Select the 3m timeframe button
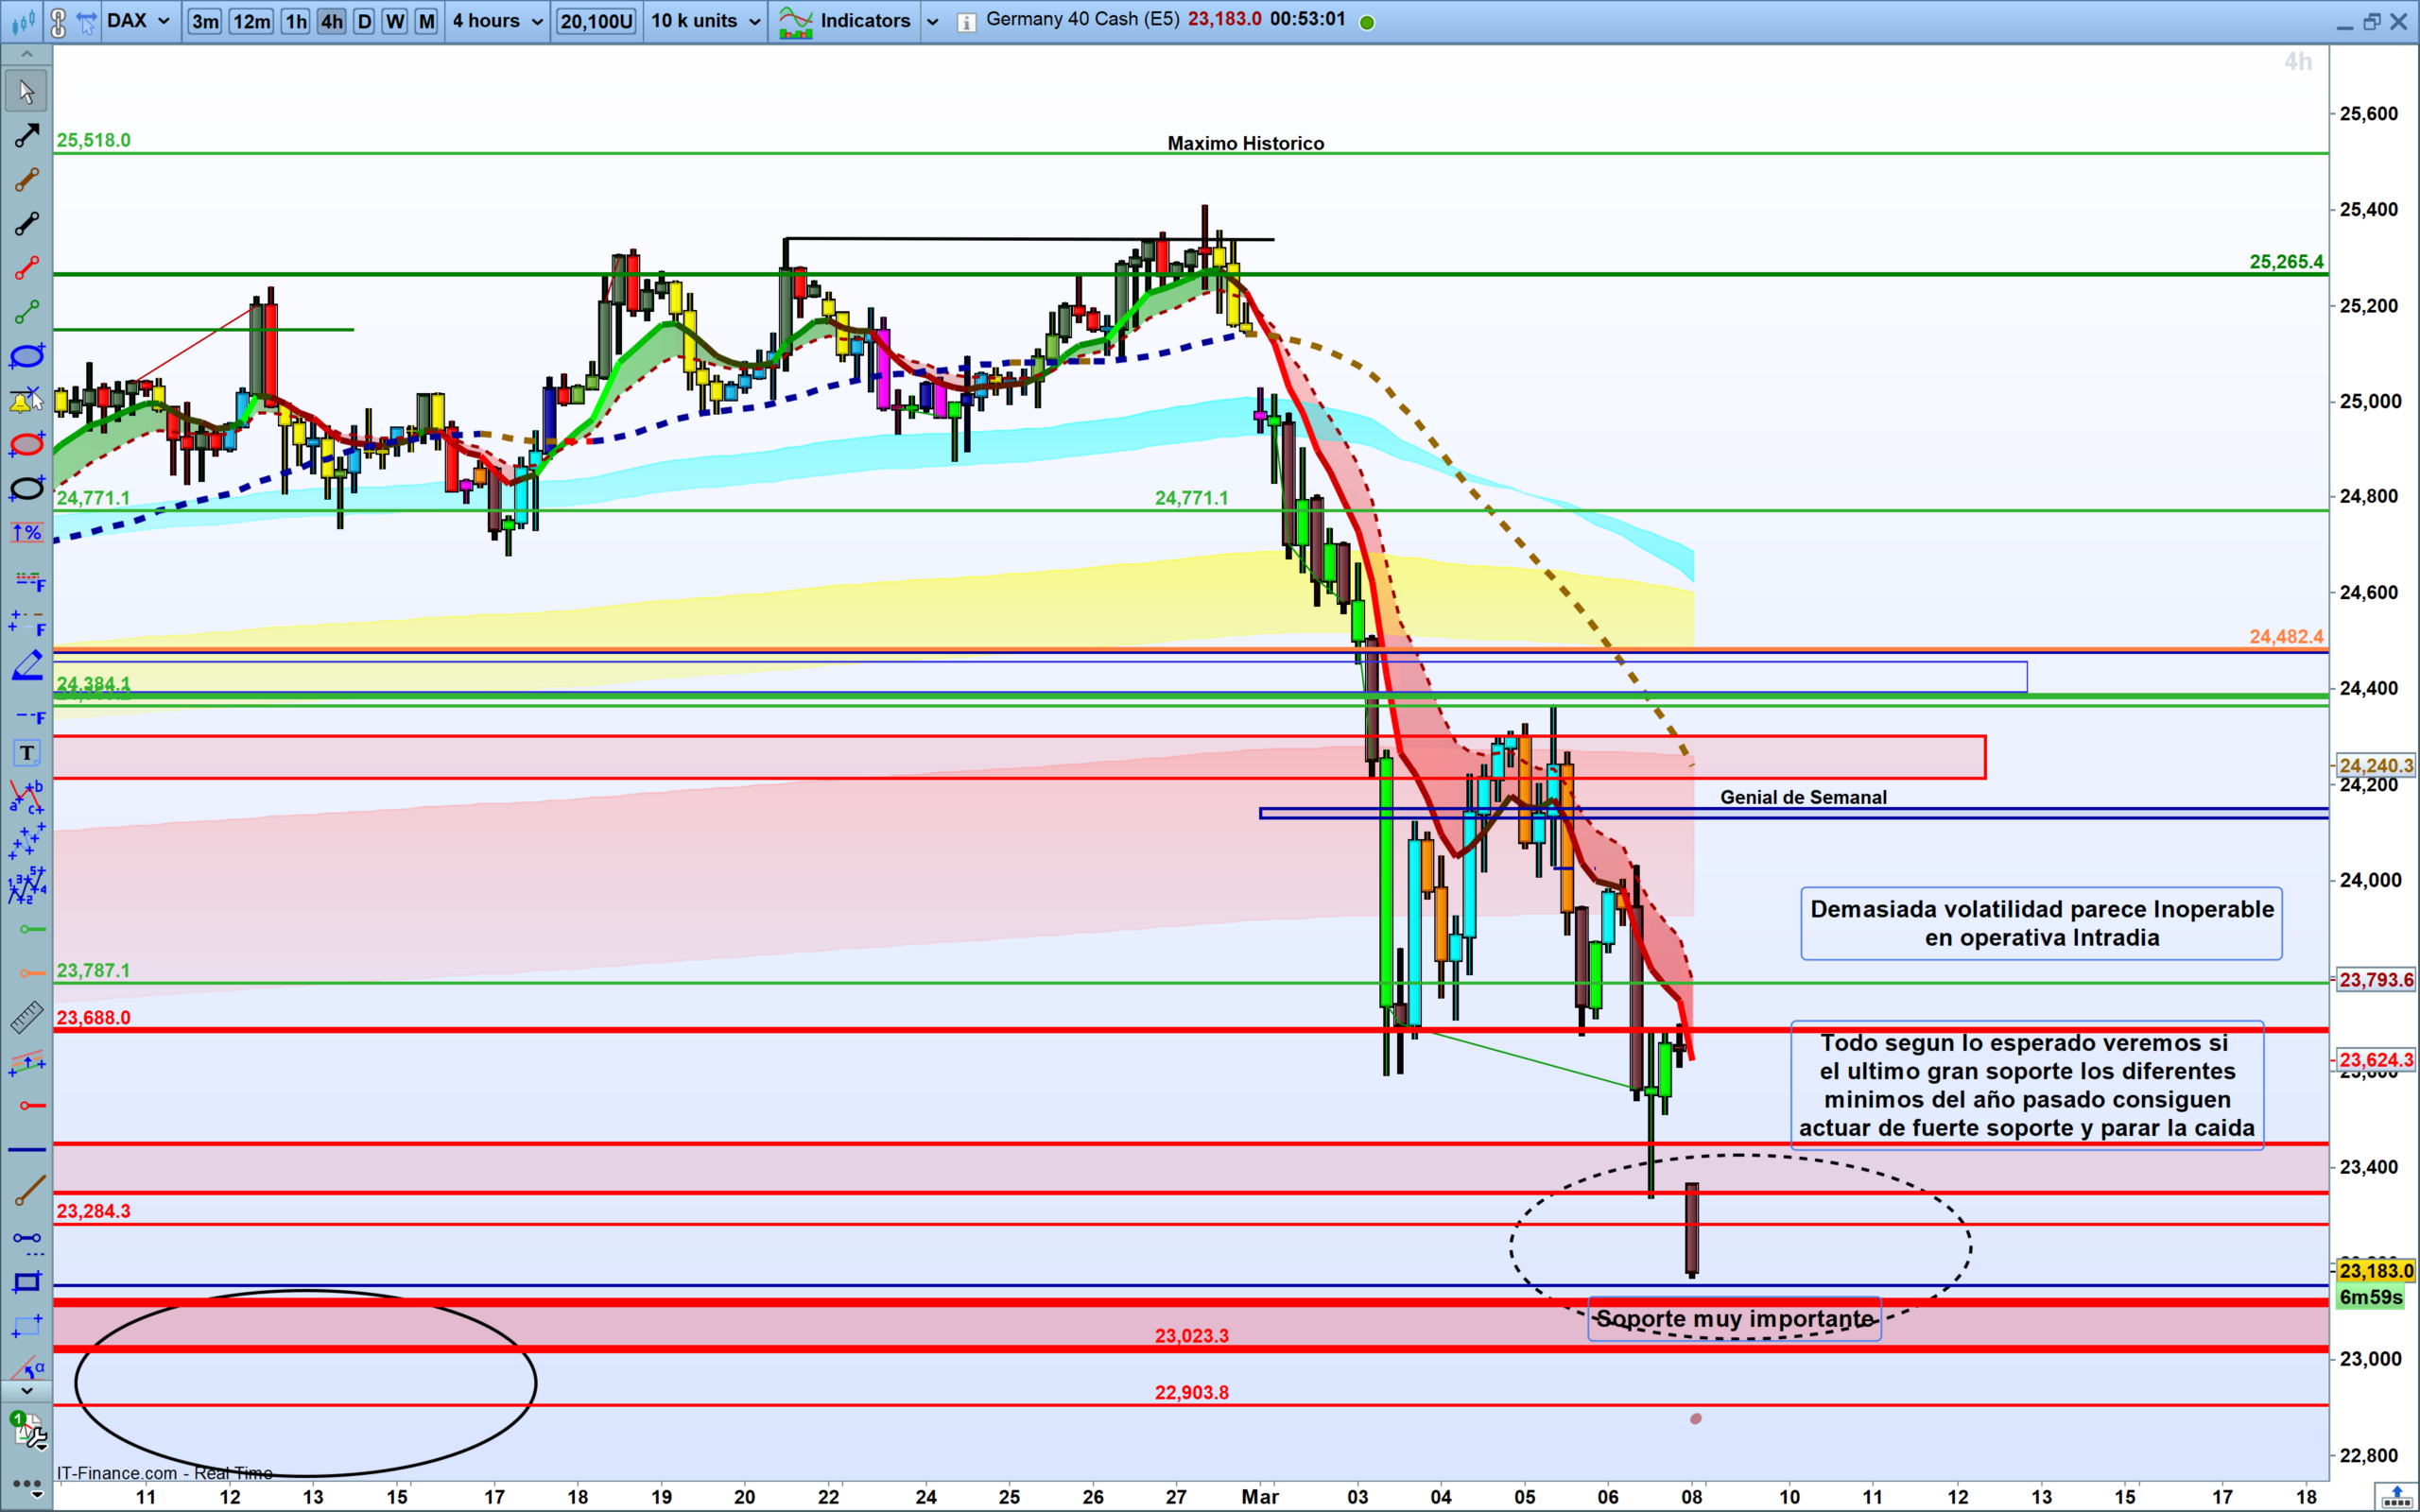 (205, 21)
